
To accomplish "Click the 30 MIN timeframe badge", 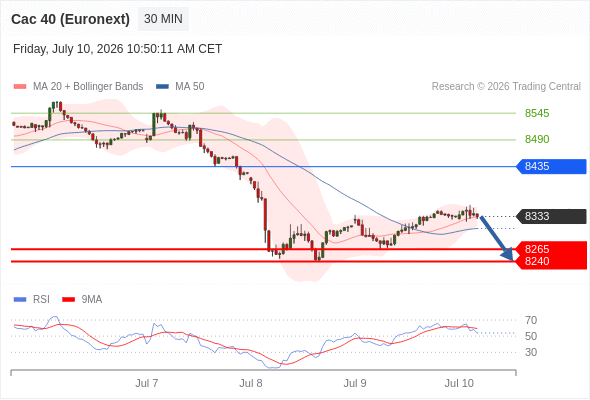I will [x=163, y=19].
